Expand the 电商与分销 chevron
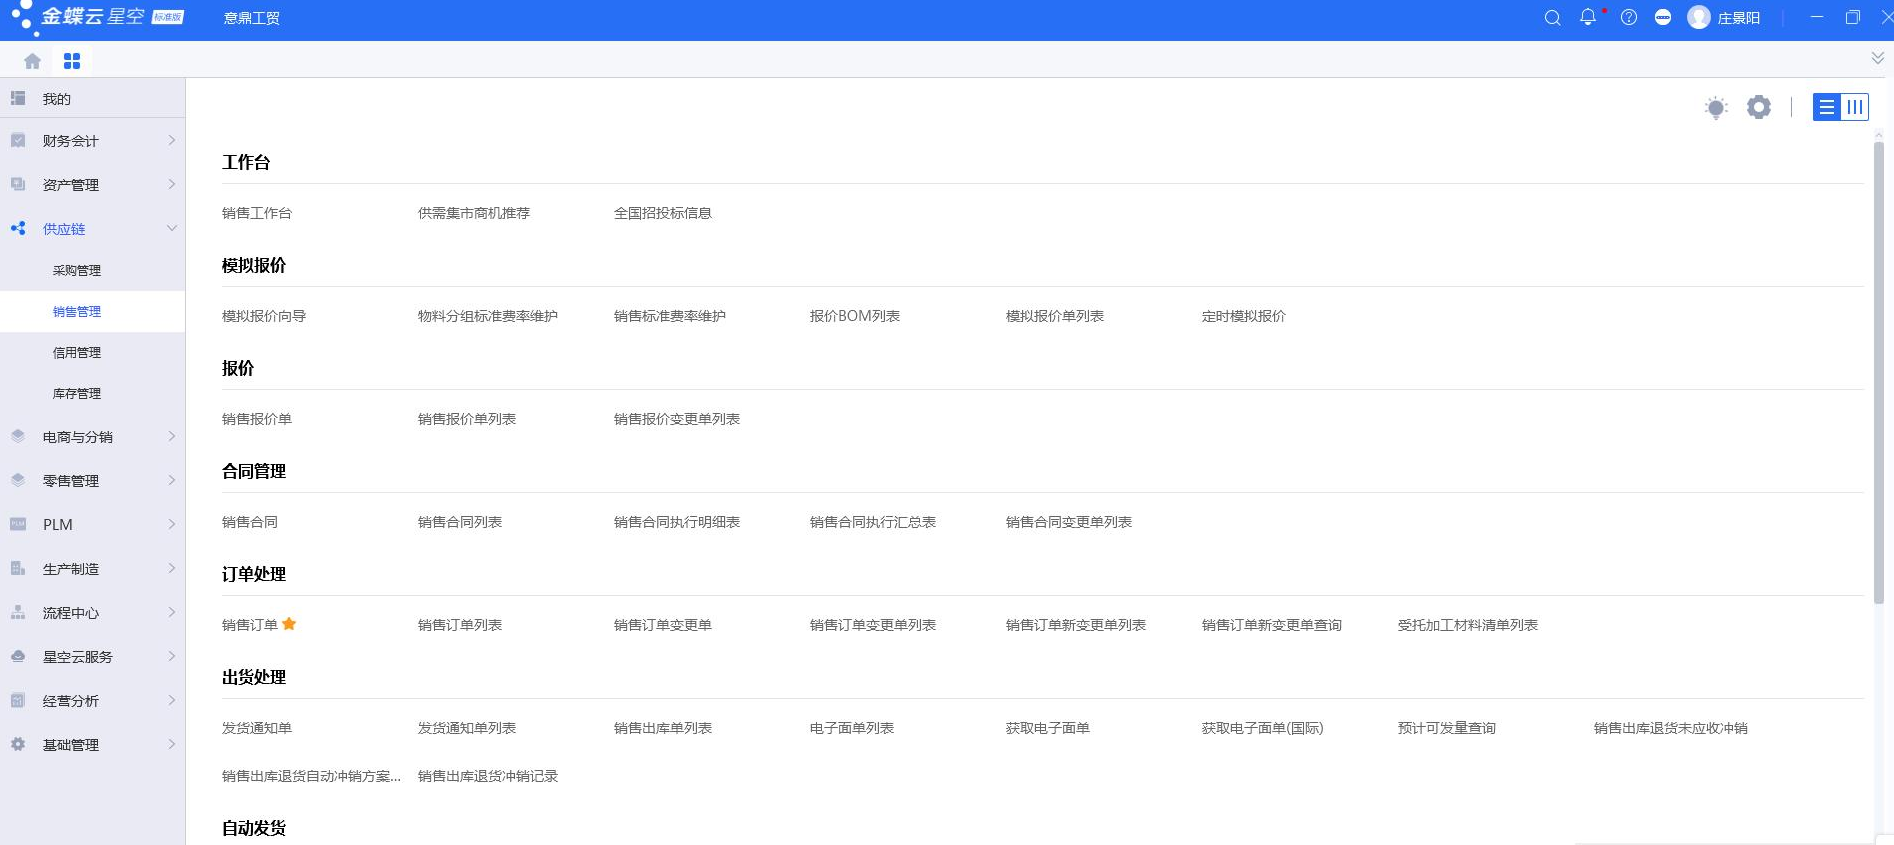The height and width of the screenshot is (845, 1894). click(171, 436)
